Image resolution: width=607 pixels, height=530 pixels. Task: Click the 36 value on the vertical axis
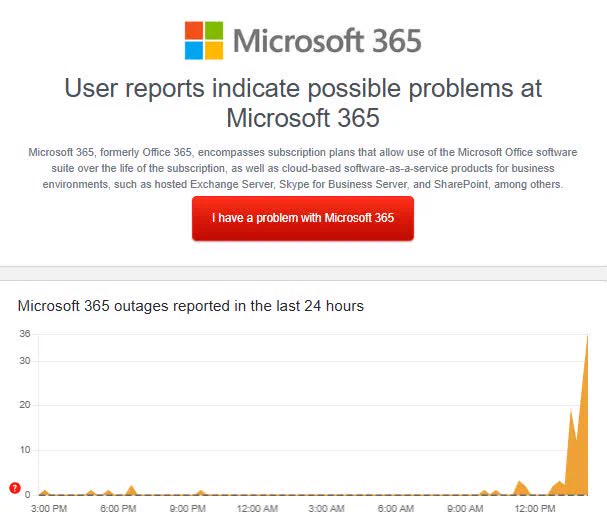25,334
